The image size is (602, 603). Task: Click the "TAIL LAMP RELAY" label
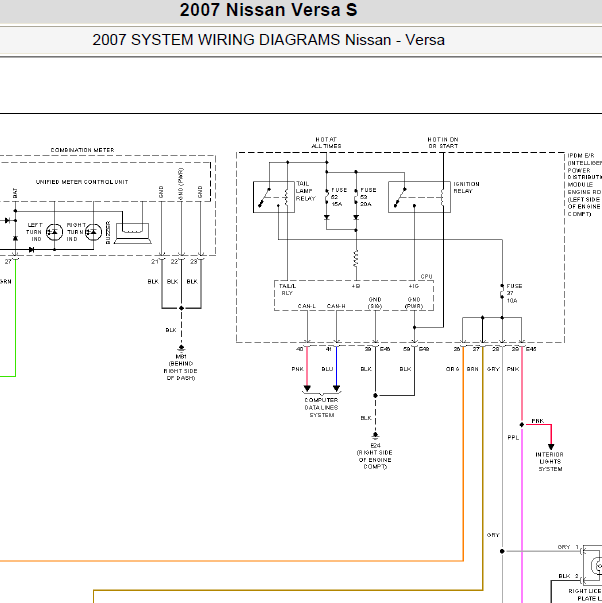305,191
